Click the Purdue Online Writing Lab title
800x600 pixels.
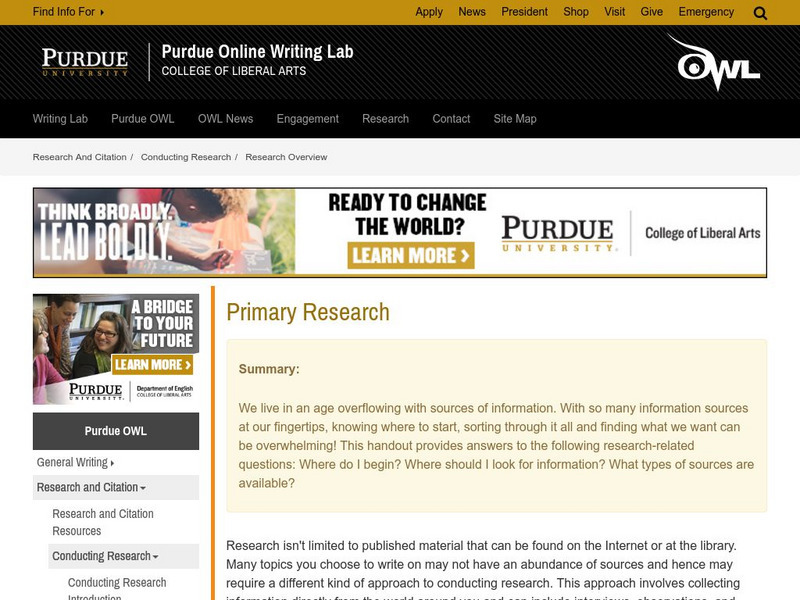257,52
